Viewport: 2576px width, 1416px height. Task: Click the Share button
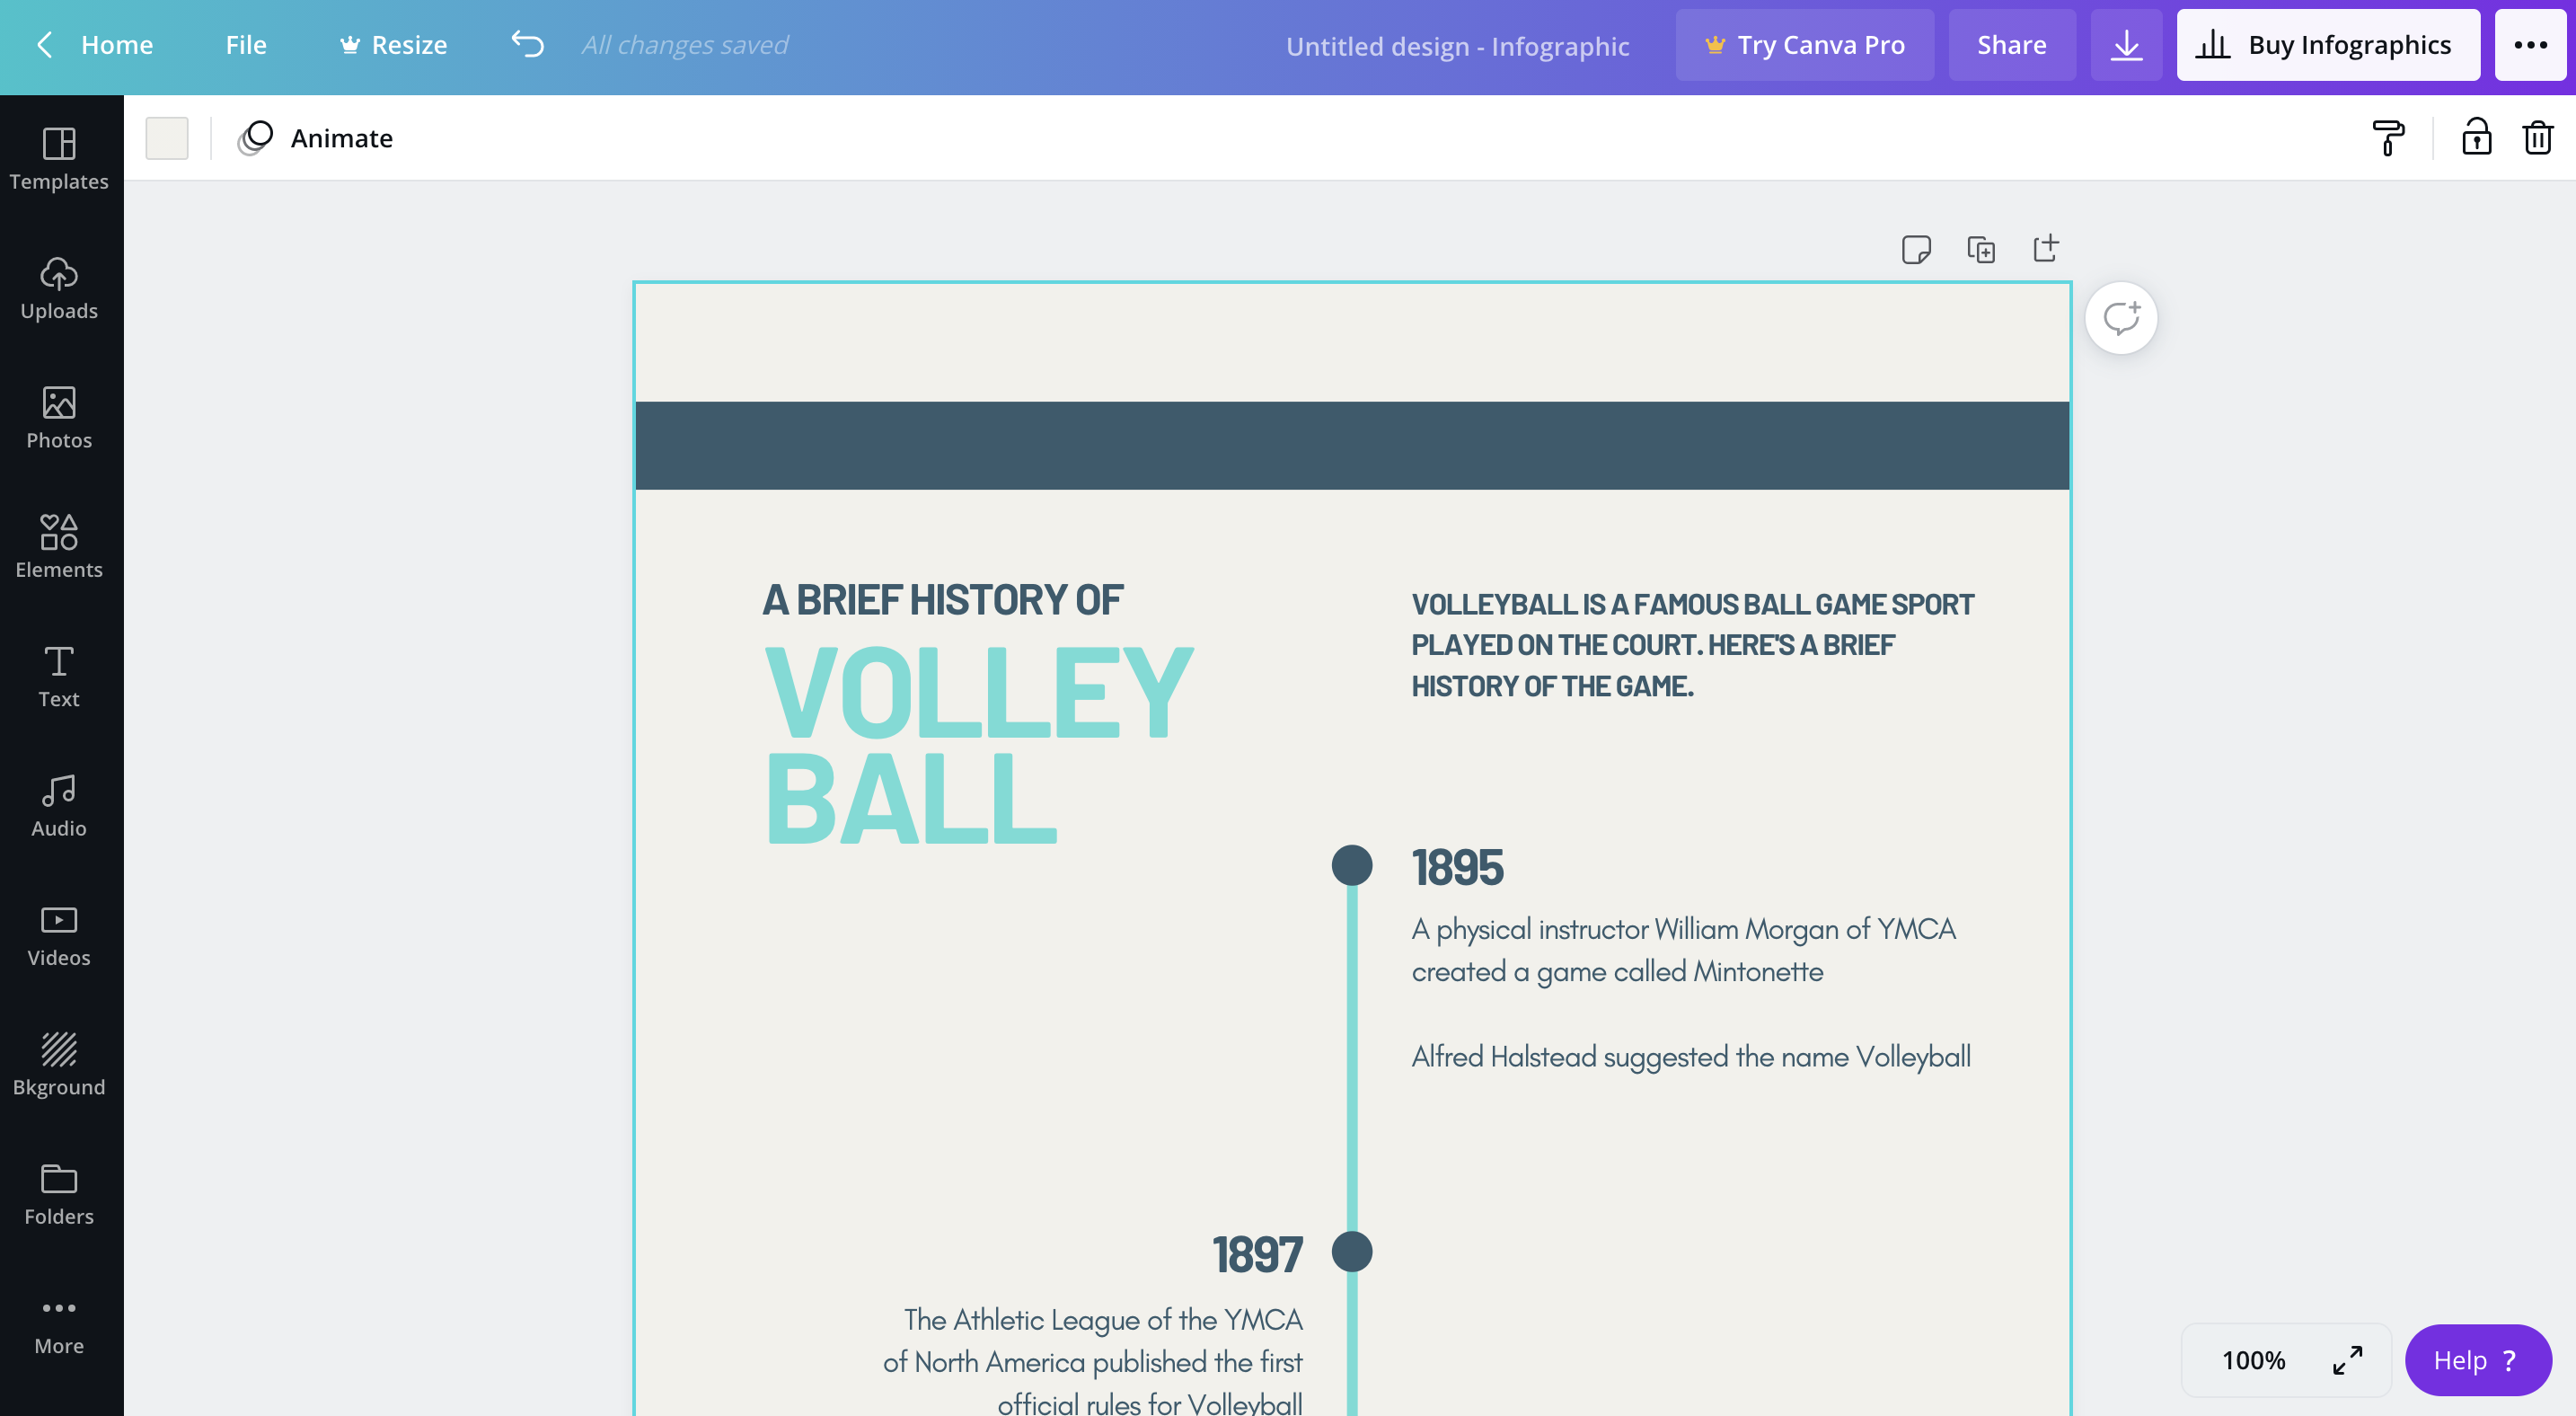tap(2013, 44)
